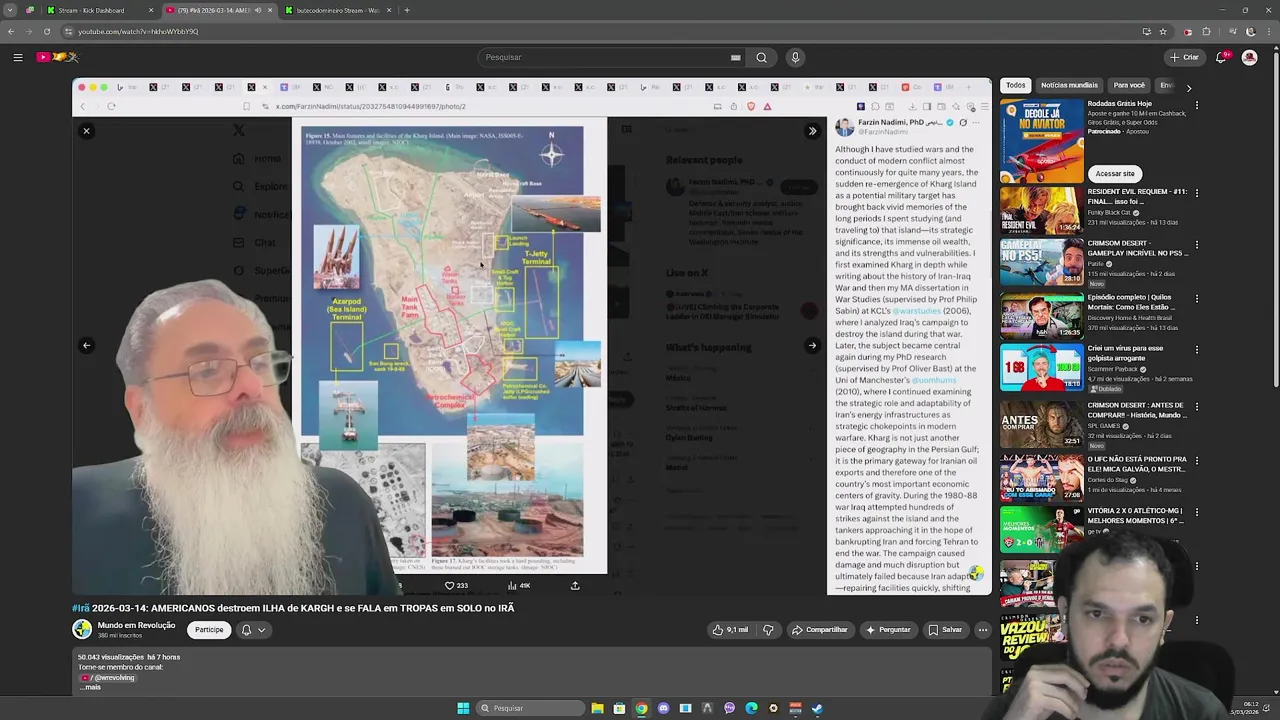Open the on-screen keyboard icon in search box
Screen dimensions: 1280x720
735,57
